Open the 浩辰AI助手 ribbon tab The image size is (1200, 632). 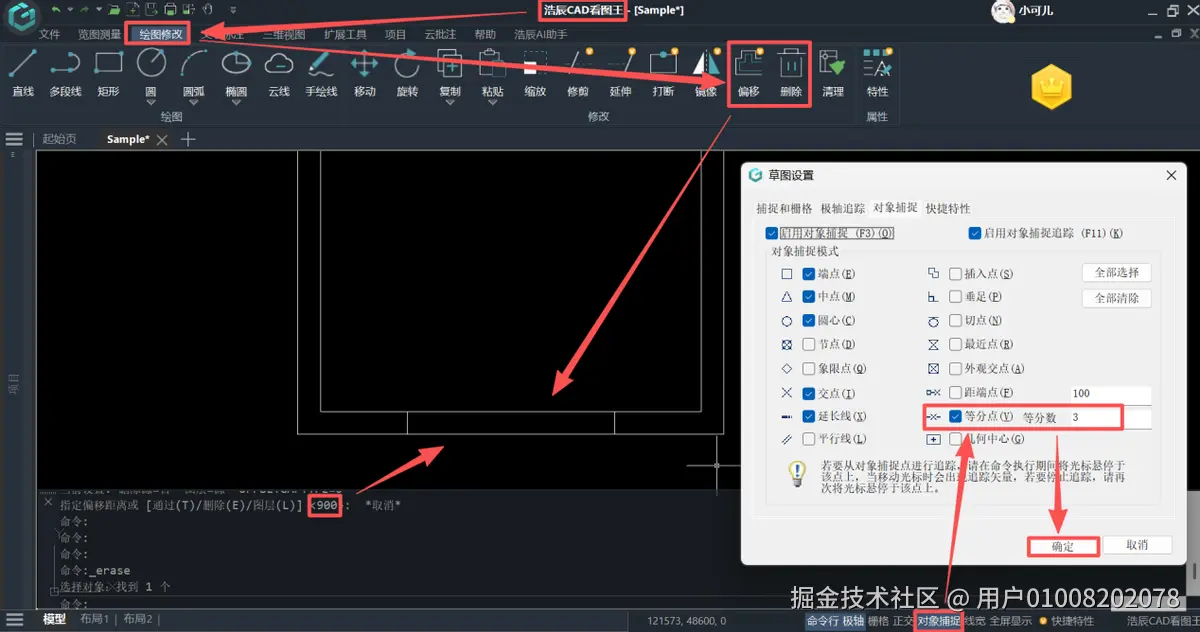click(541, 34)
